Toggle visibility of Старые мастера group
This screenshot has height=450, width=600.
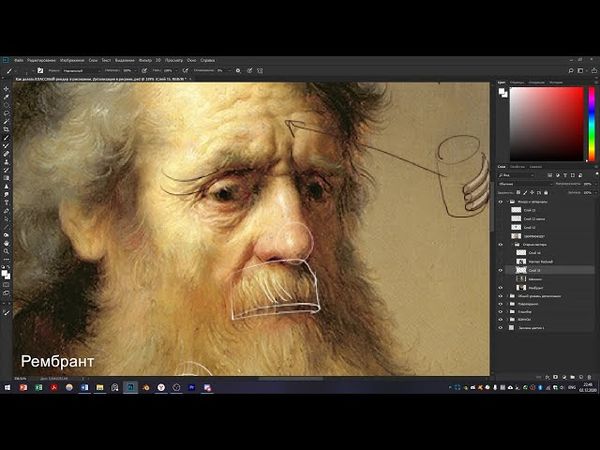tap(501, 244)
